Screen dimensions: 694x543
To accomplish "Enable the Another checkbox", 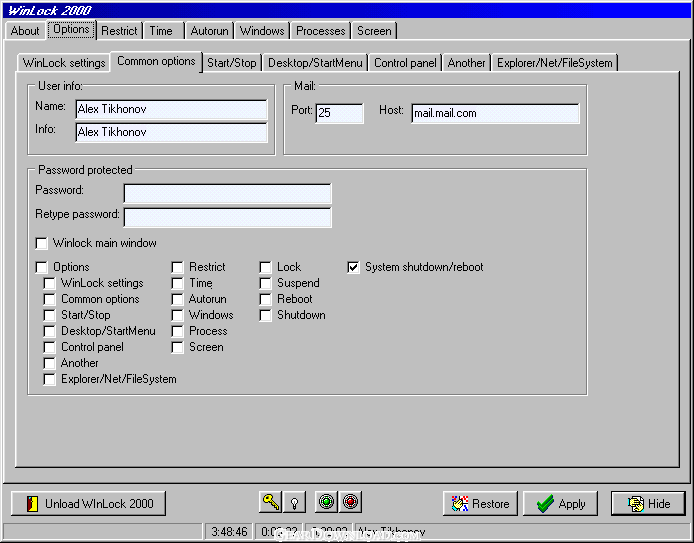I will (50, 363).
